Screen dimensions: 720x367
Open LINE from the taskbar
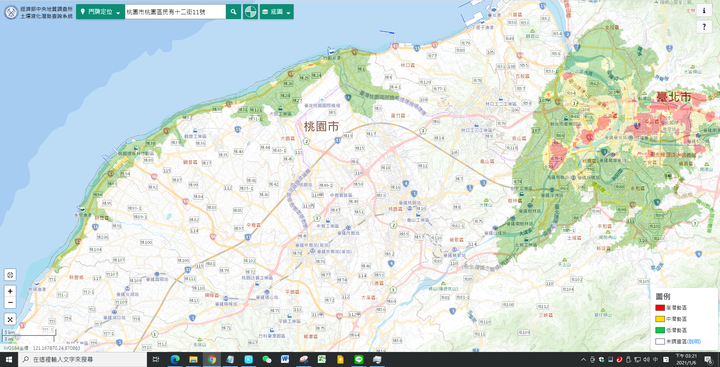click(359, 360)
